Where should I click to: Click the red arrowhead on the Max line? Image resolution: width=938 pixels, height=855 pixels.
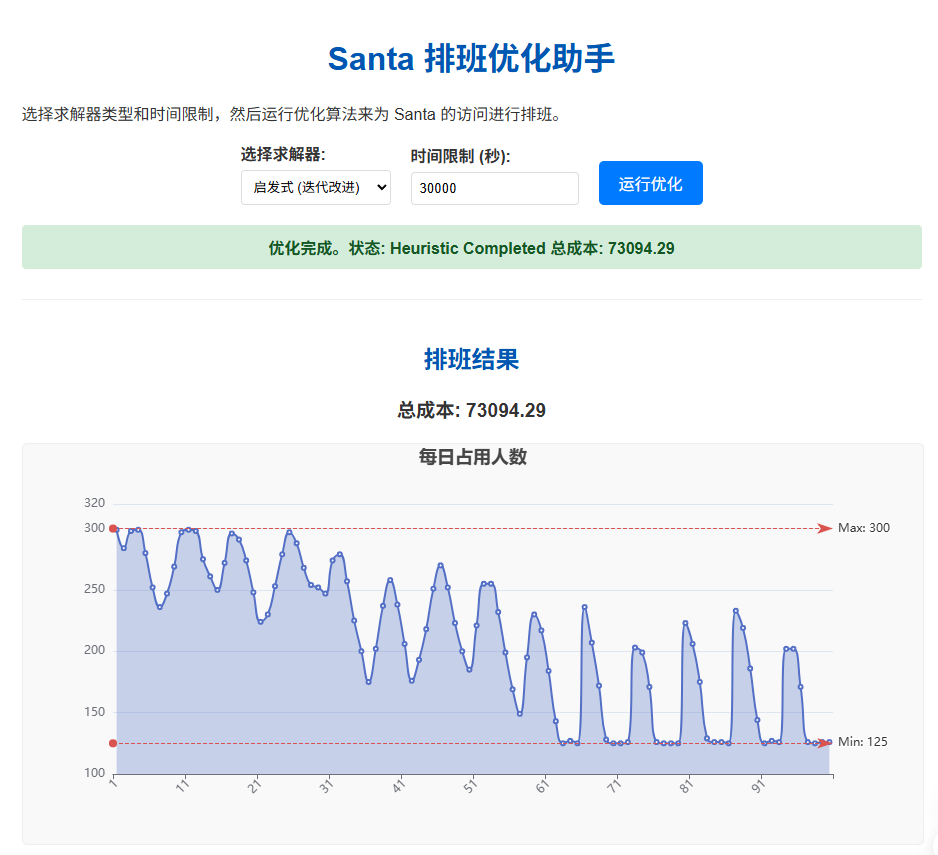[x=825, y=528]
